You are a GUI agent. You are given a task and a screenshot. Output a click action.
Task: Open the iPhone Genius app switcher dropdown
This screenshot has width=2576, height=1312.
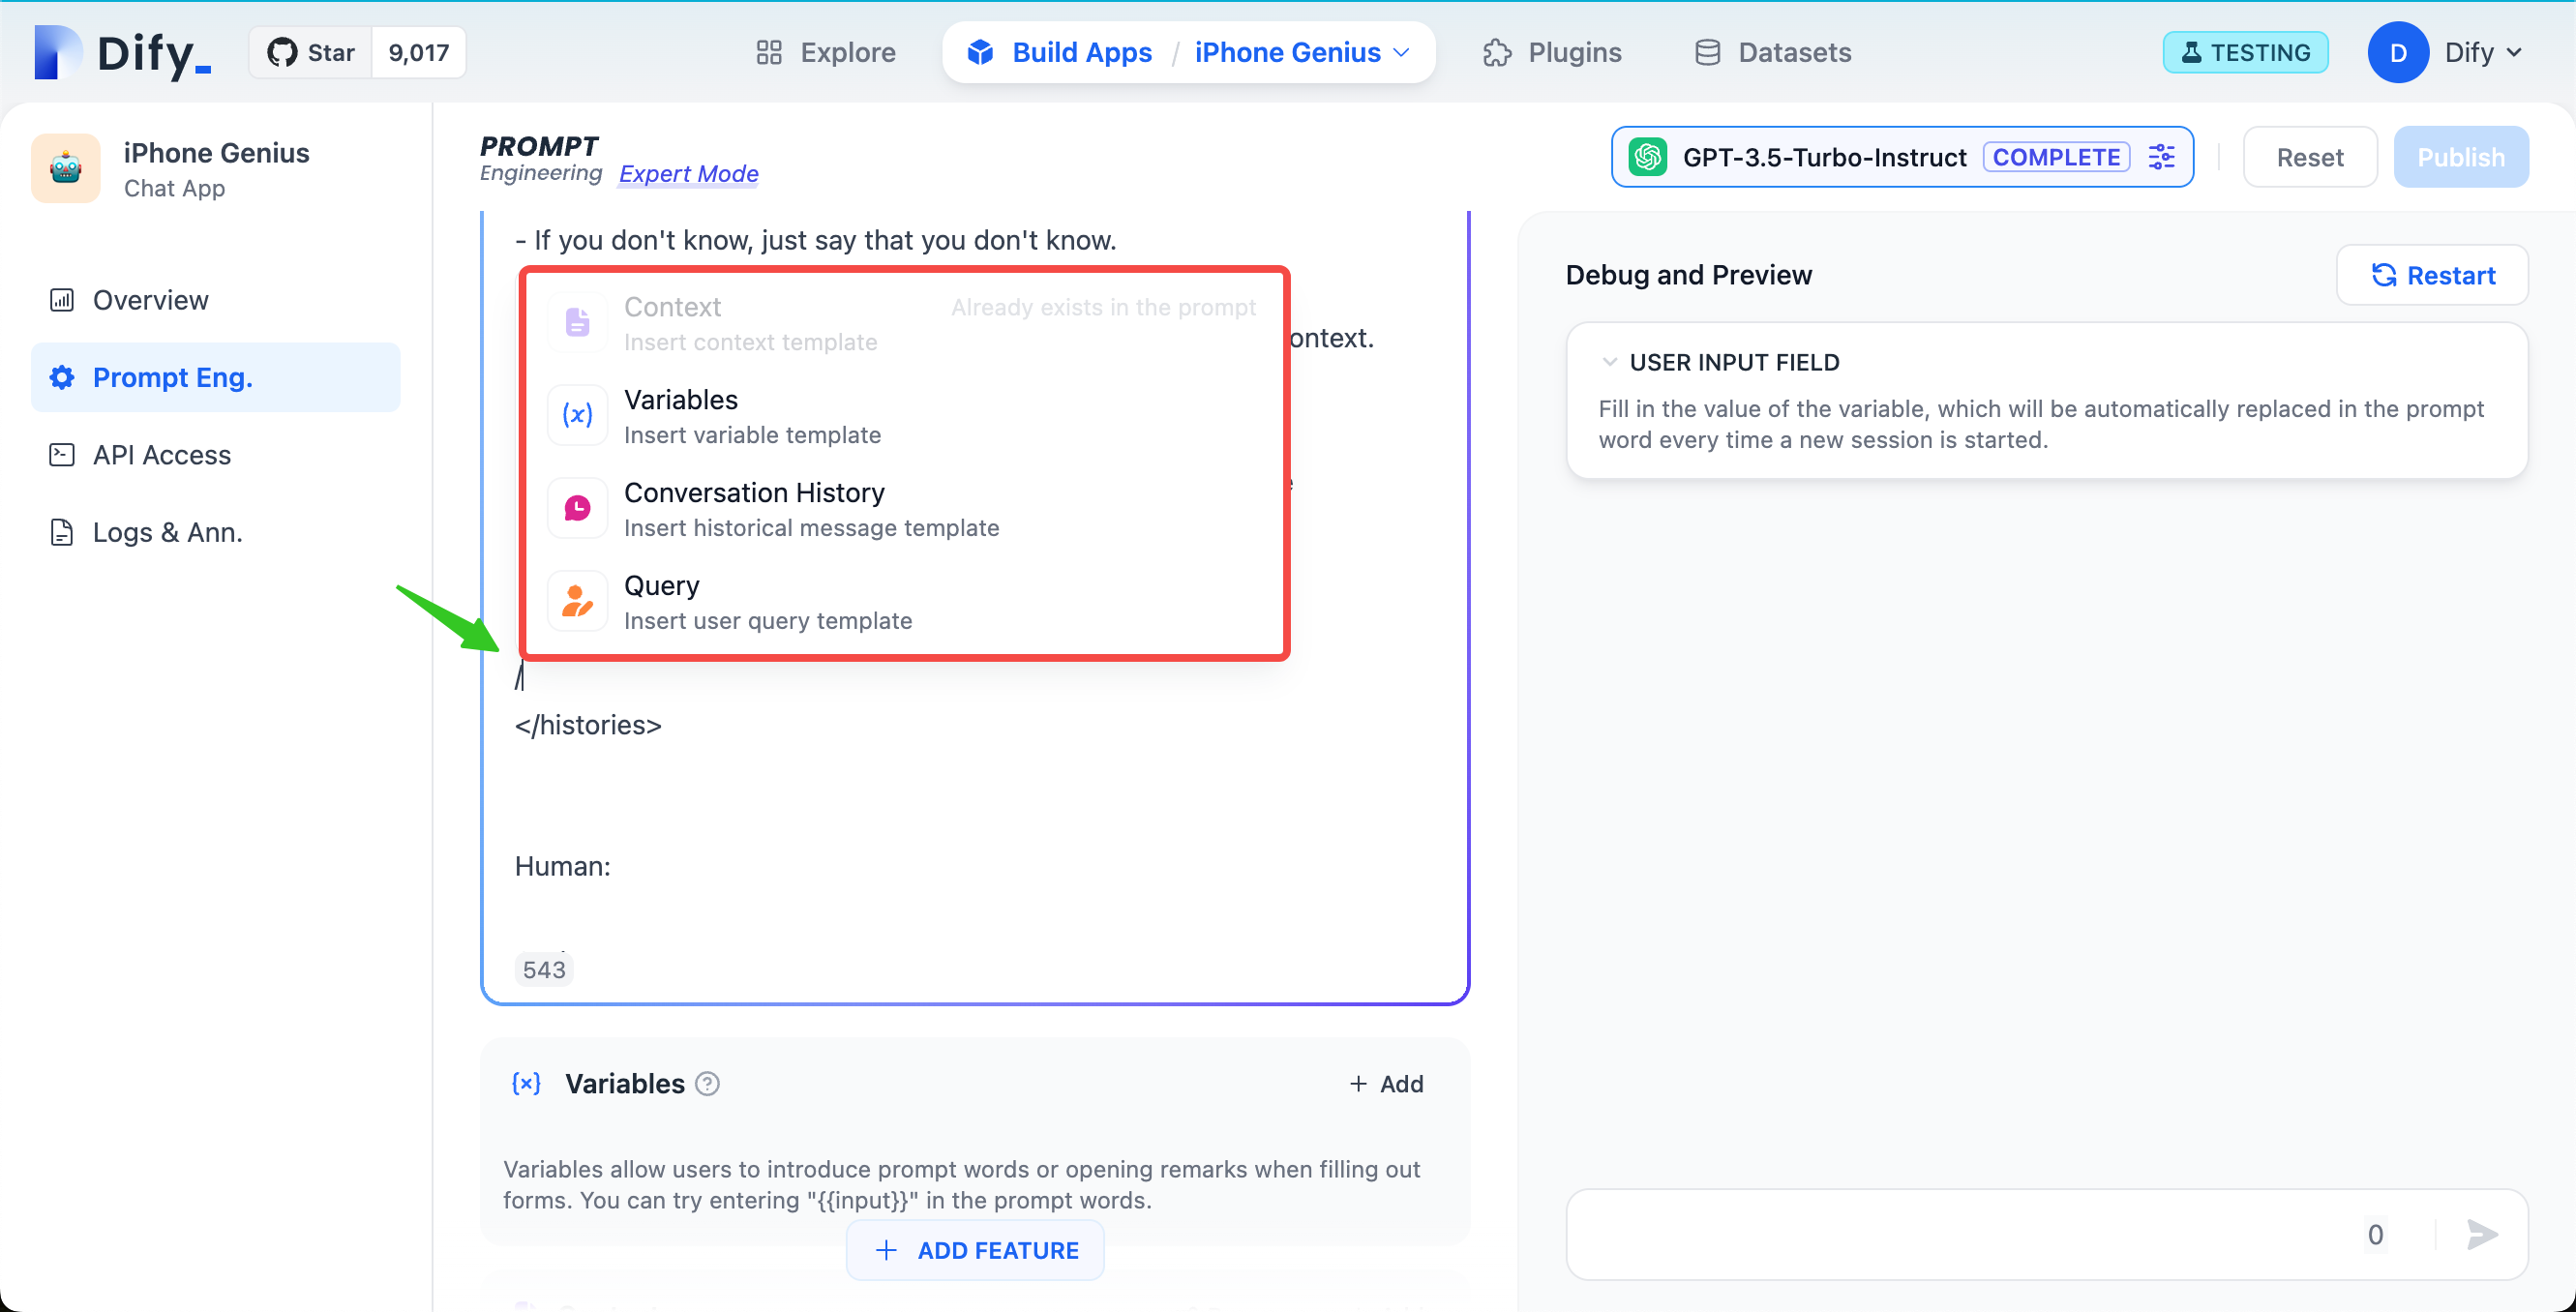point(1301,52)
